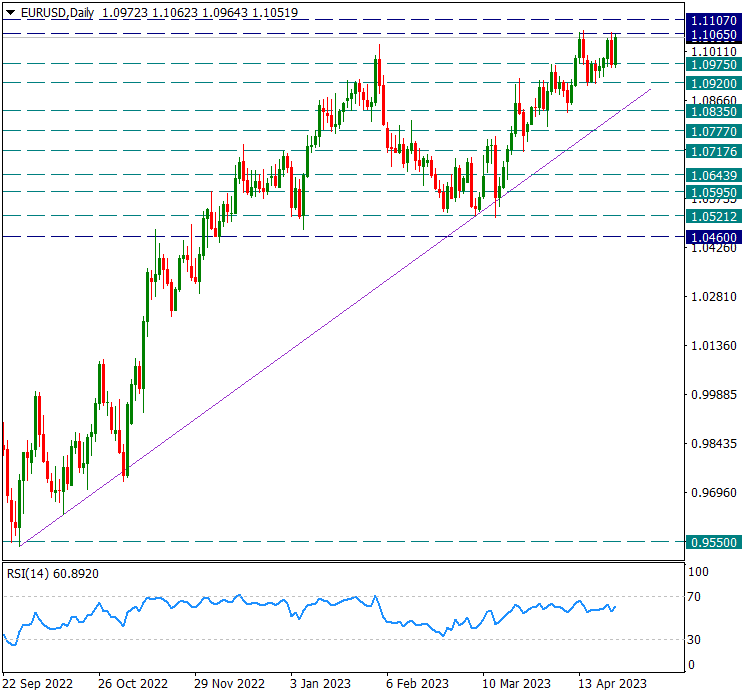Select the RSI 30 level label
This screenshot has height=696, width=748.
point(694,640)
